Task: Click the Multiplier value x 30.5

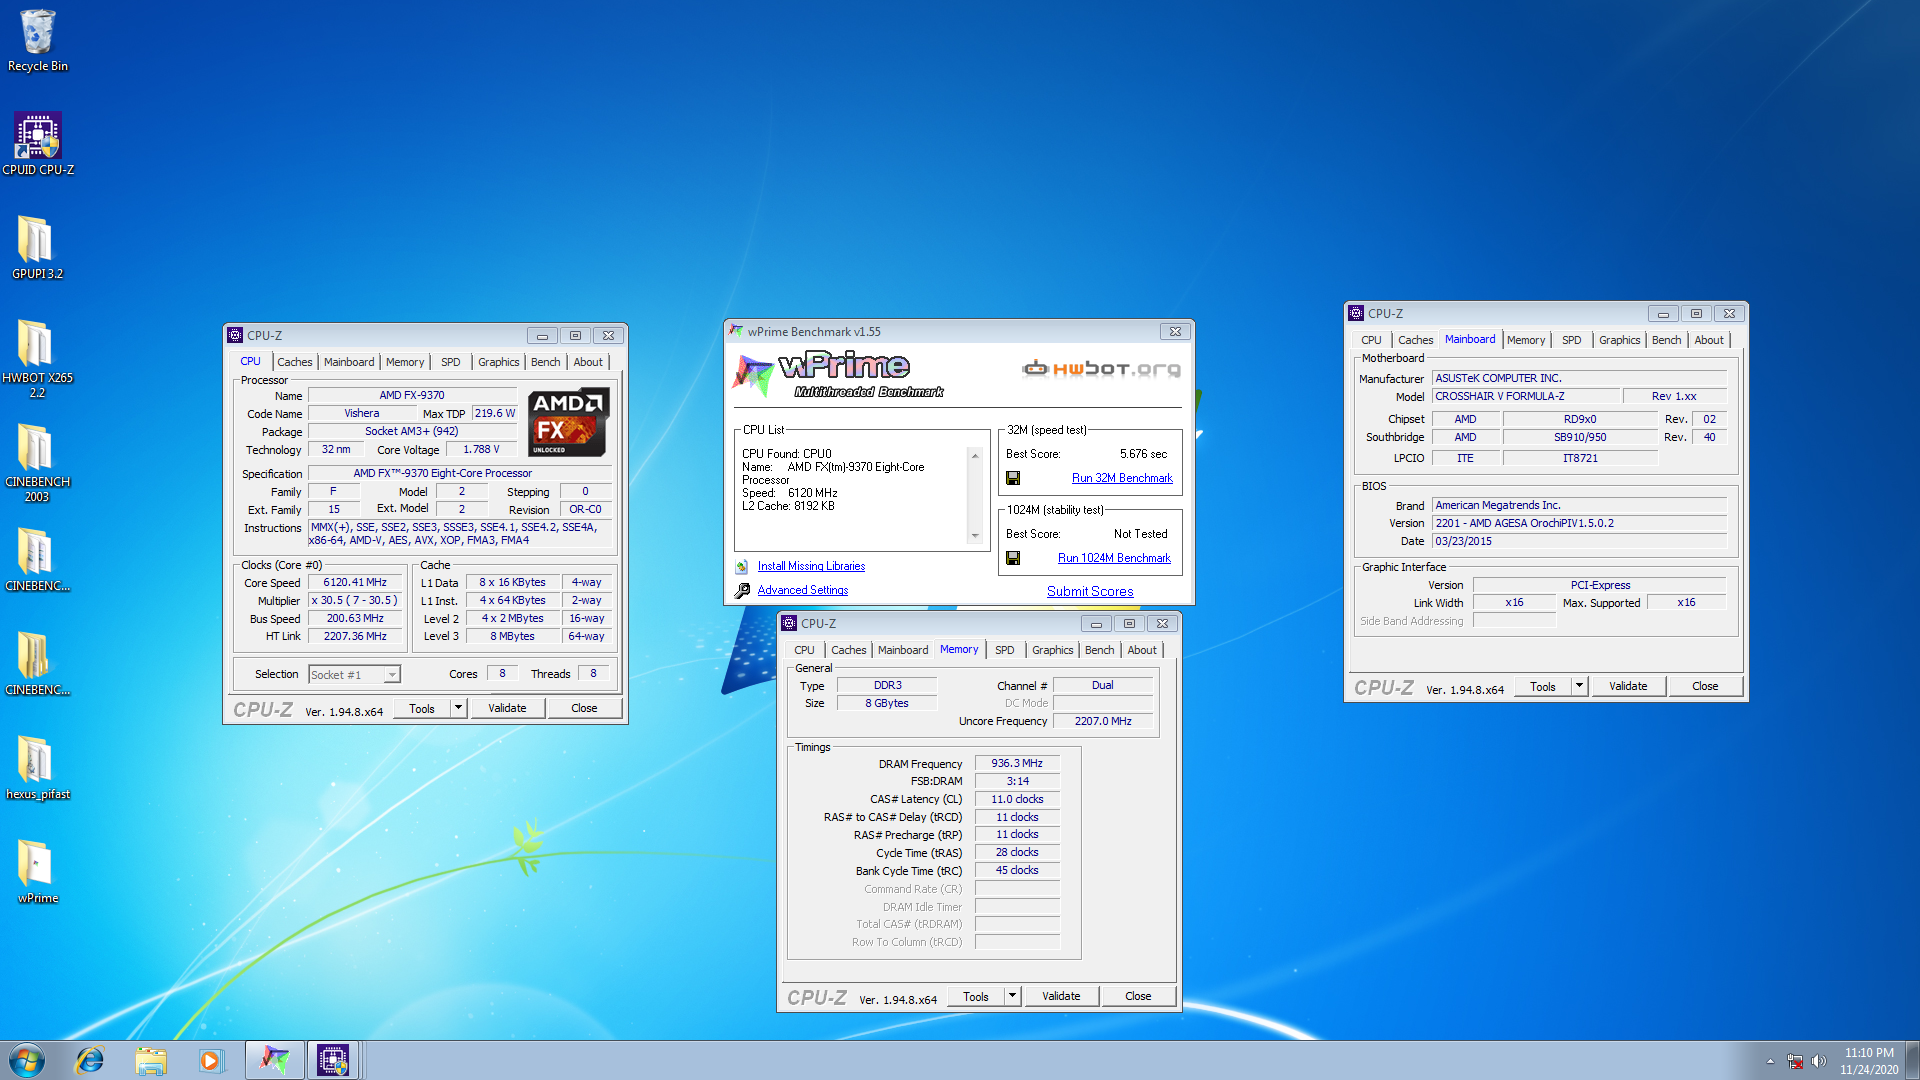Action: (x=355, y=601)
